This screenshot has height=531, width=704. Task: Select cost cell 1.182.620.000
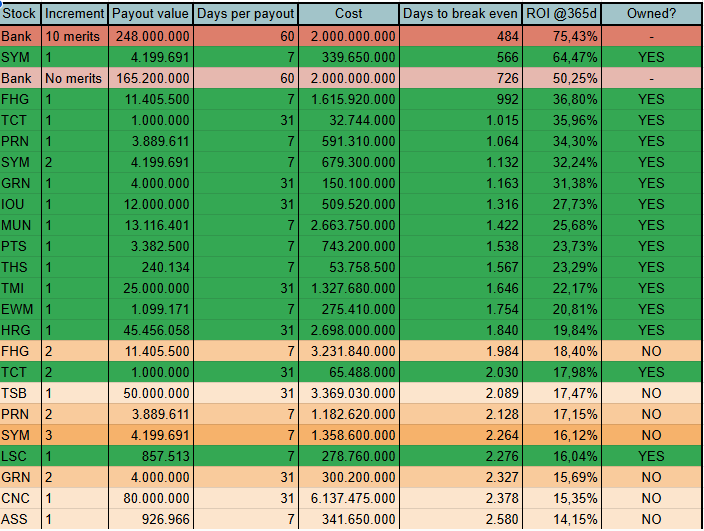coord(348,414)
